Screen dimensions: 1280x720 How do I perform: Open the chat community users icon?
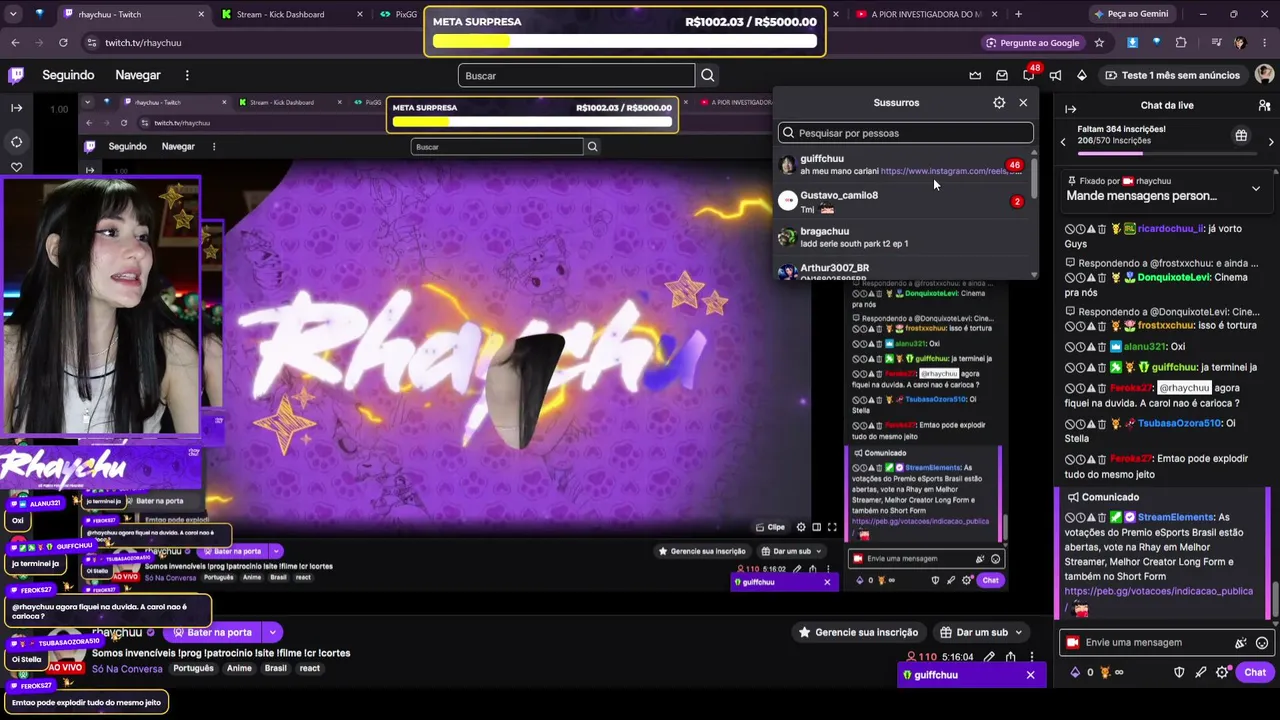coord(1264,105)
